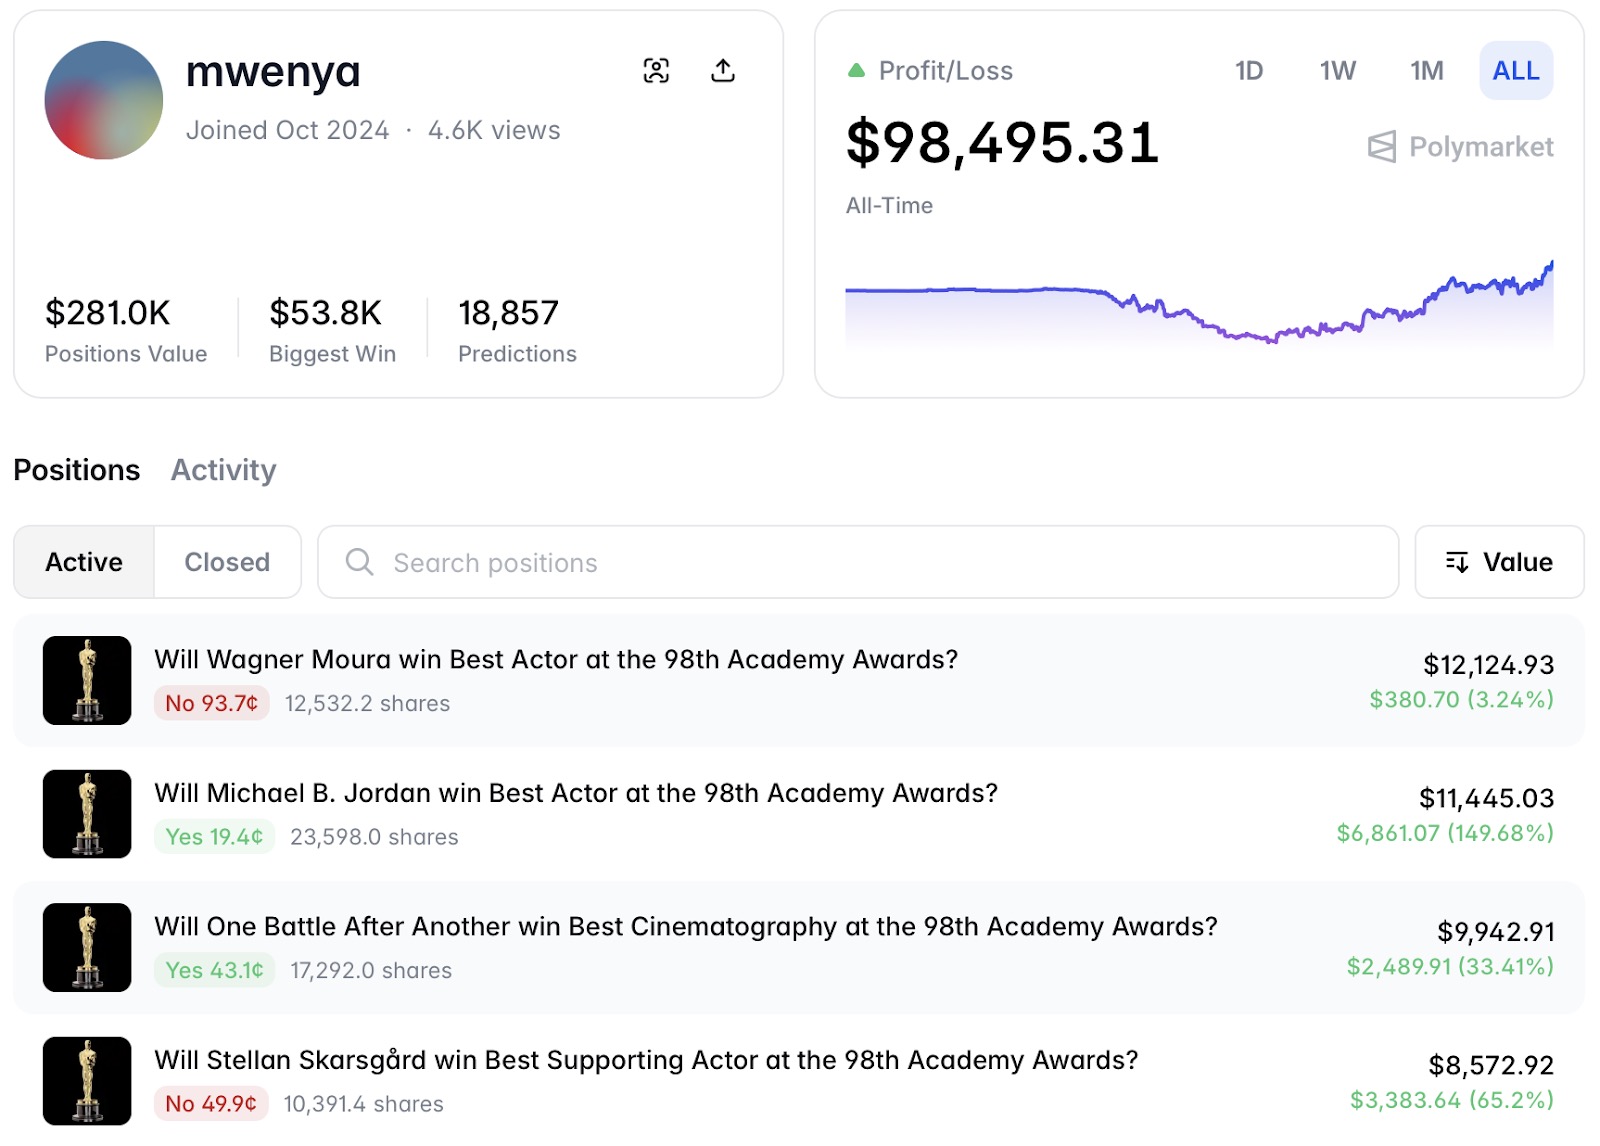1600x1146 pixels.
Task: Select the 1D profit/loss range
Action: (x=1248, y=71)
